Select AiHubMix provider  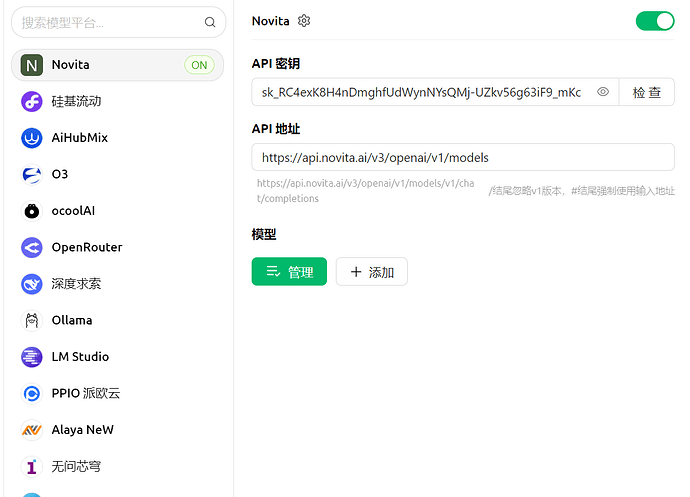tap(117, 138)
